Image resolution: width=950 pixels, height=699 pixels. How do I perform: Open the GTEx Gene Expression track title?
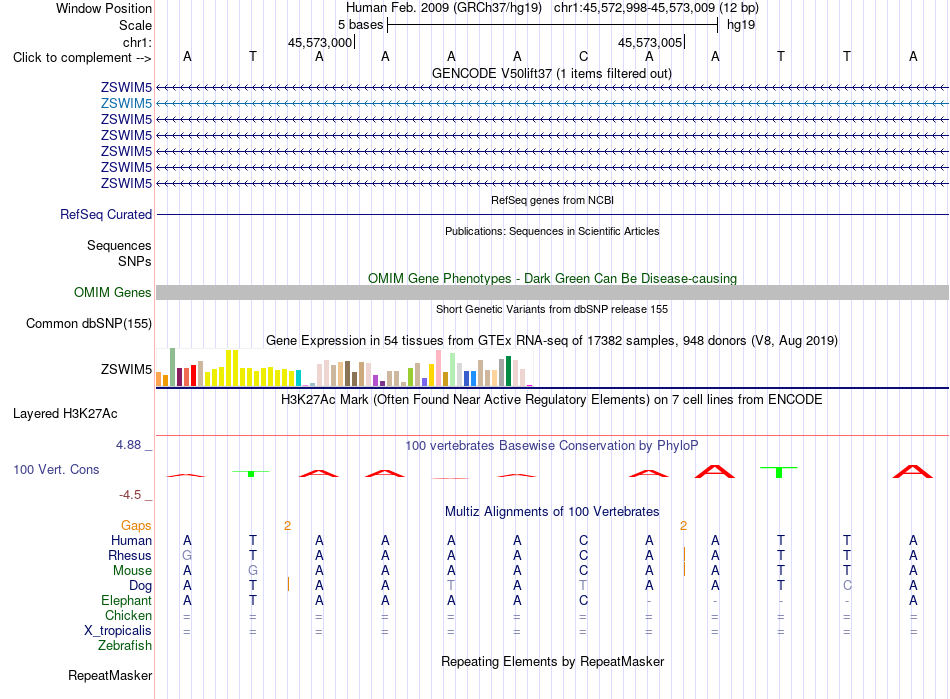pyautogui.click(x=551, y=340)
